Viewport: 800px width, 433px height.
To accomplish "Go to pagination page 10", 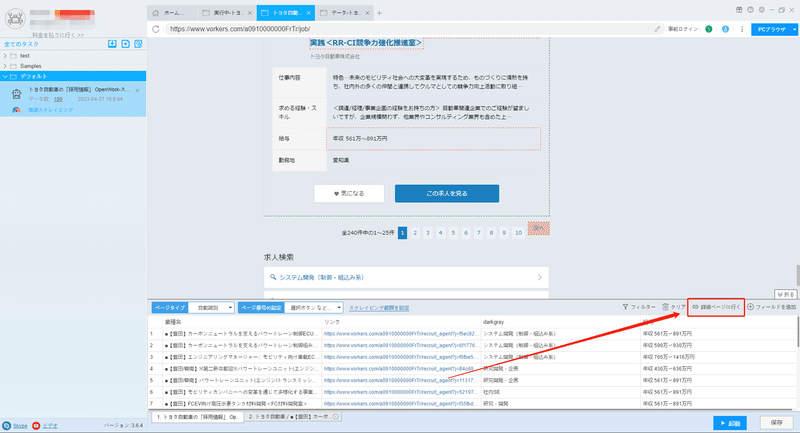I will (x=518, y=233).
